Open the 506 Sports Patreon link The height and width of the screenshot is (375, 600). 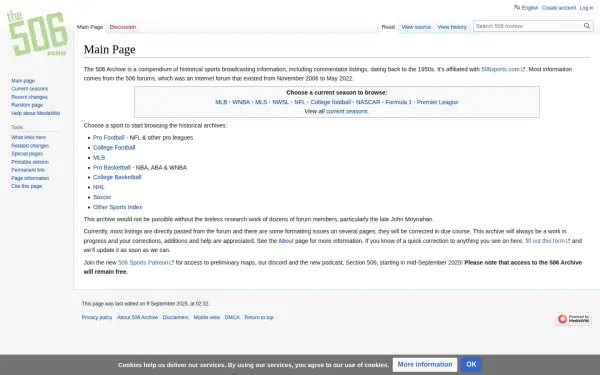[146, 262]
